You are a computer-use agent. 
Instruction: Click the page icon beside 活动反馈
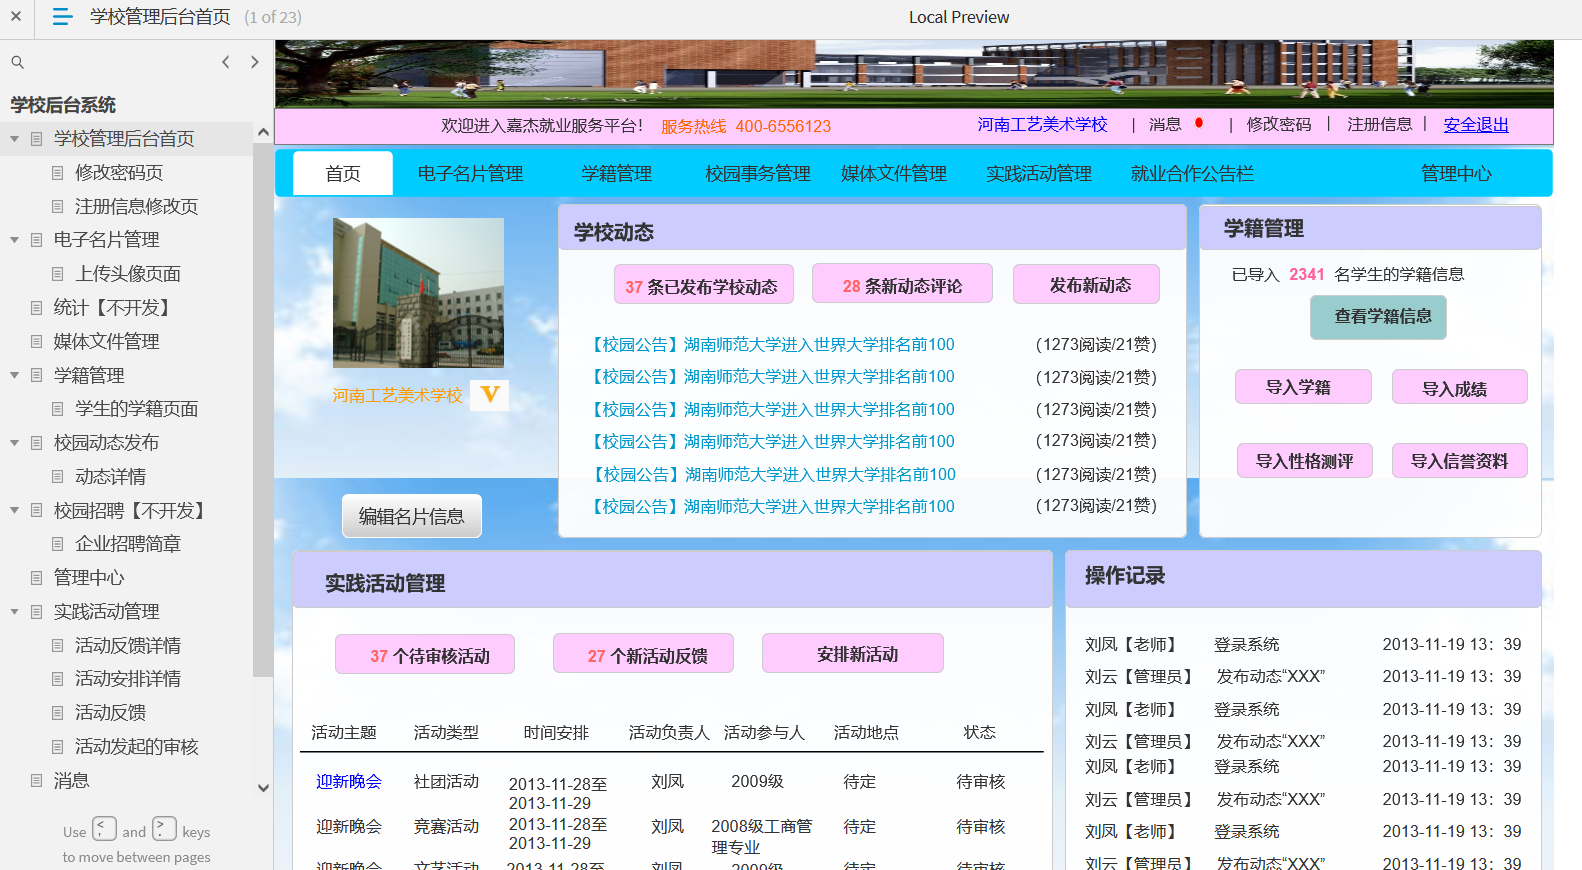point(57,713)
